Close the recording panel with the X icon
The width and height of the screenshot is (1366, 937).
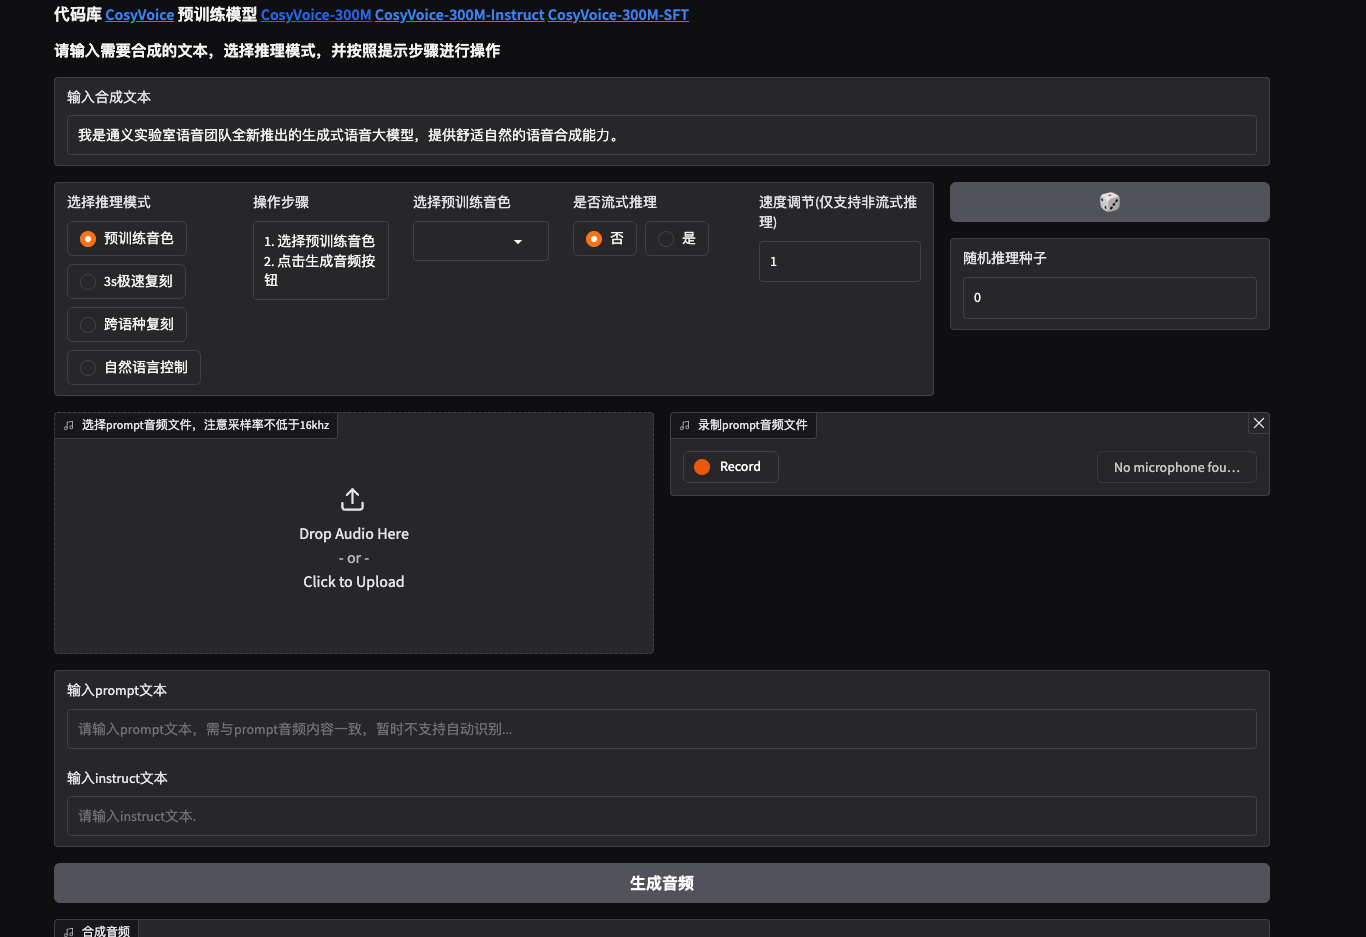1259,422
